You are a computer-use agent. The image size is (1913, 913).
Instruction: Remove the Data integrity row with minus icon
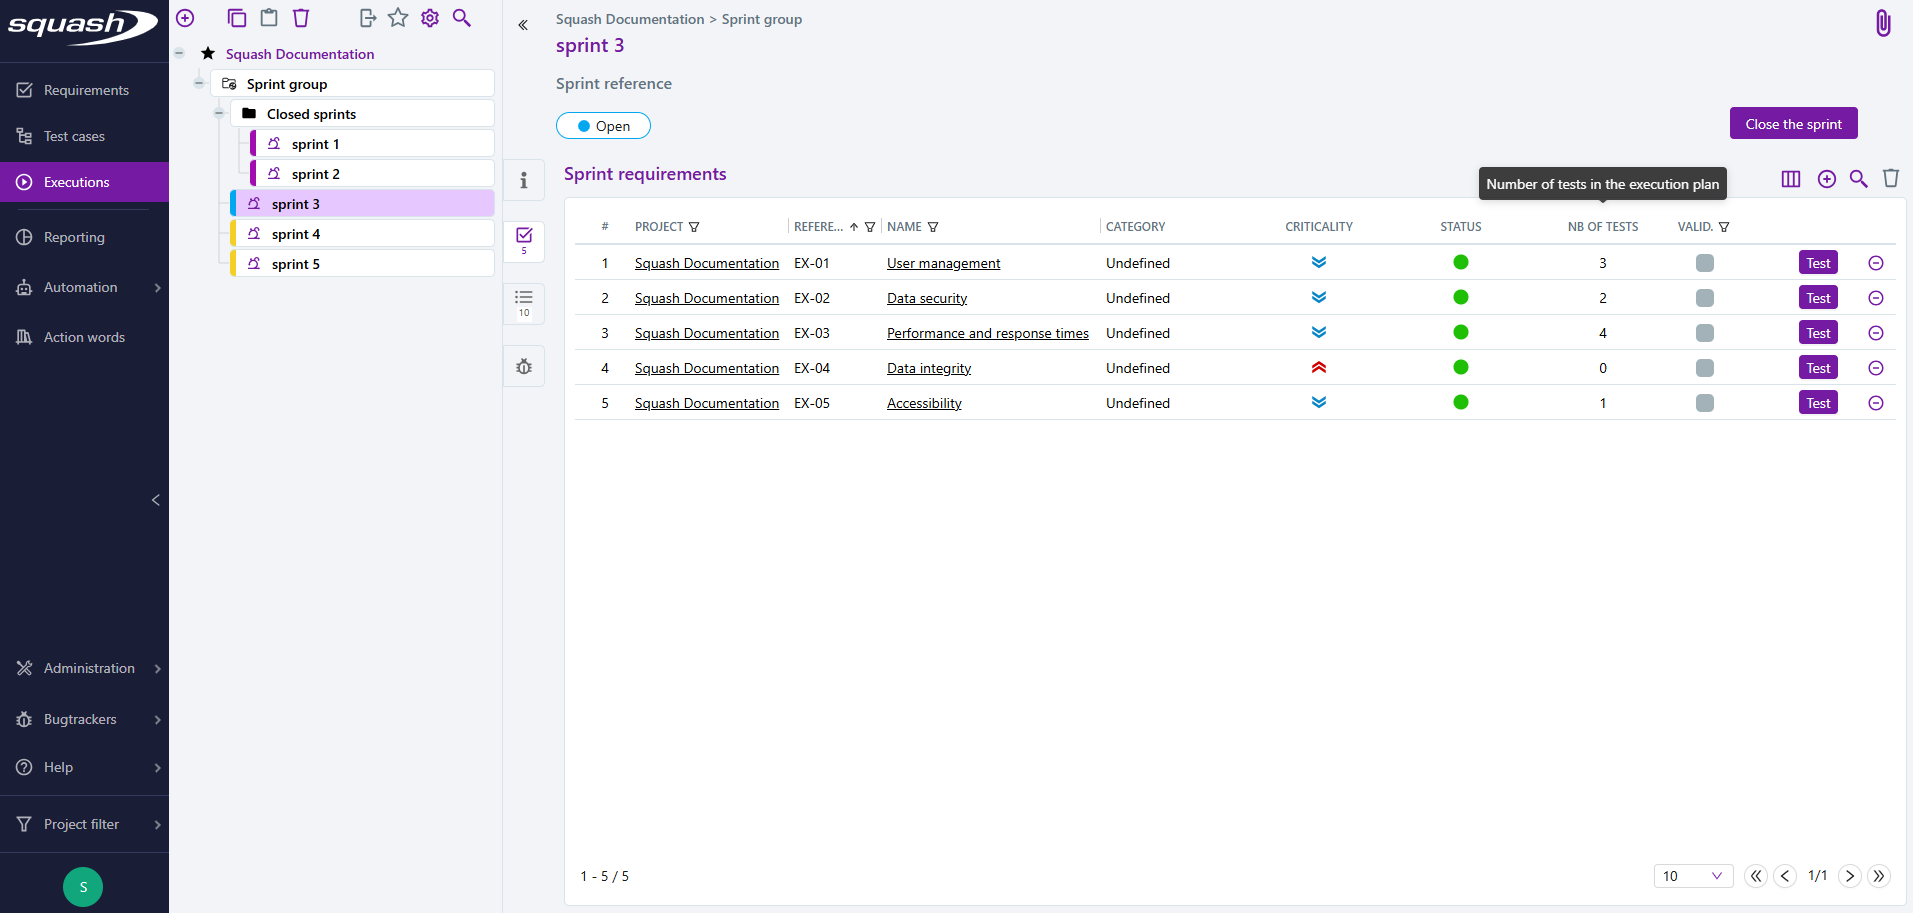[x=1875, y=368]
